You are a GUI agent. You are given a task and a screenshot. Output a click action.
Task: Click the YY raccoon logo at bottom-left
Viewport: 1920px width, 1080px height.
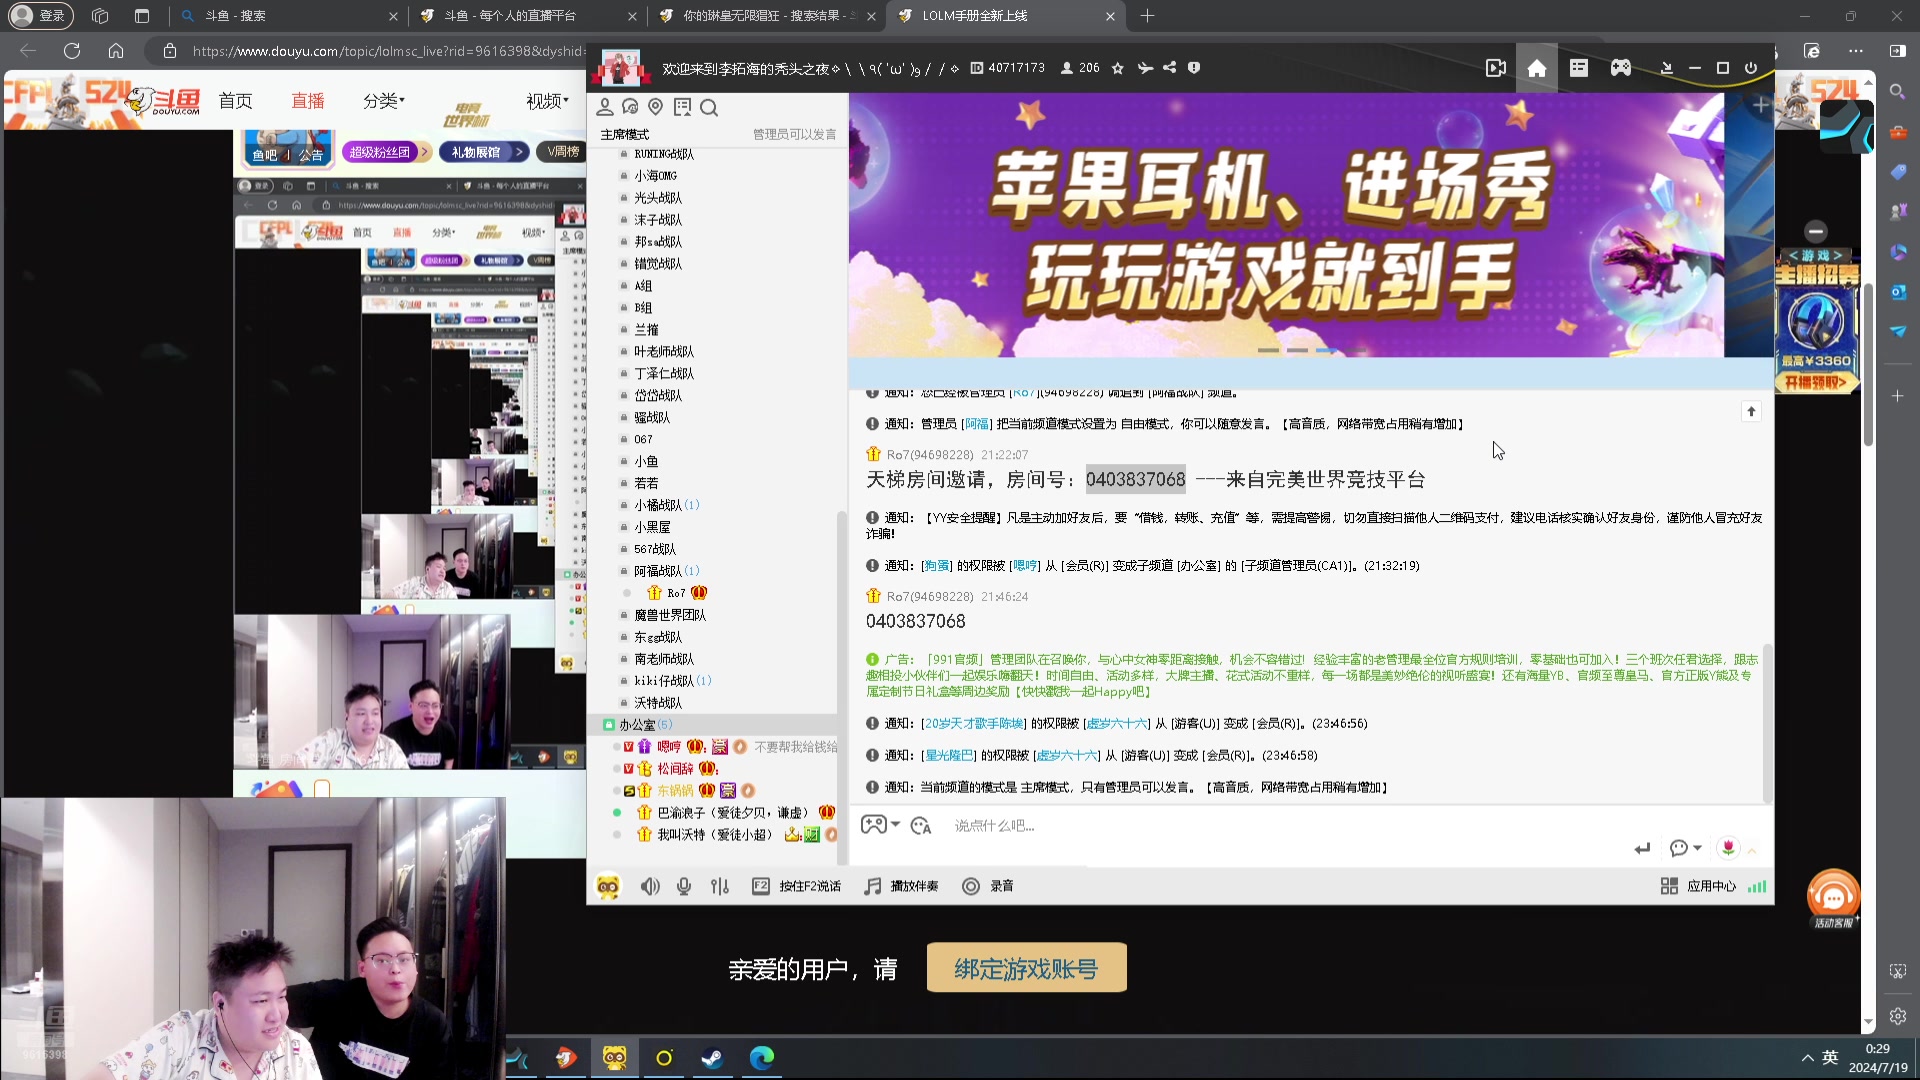608,886
